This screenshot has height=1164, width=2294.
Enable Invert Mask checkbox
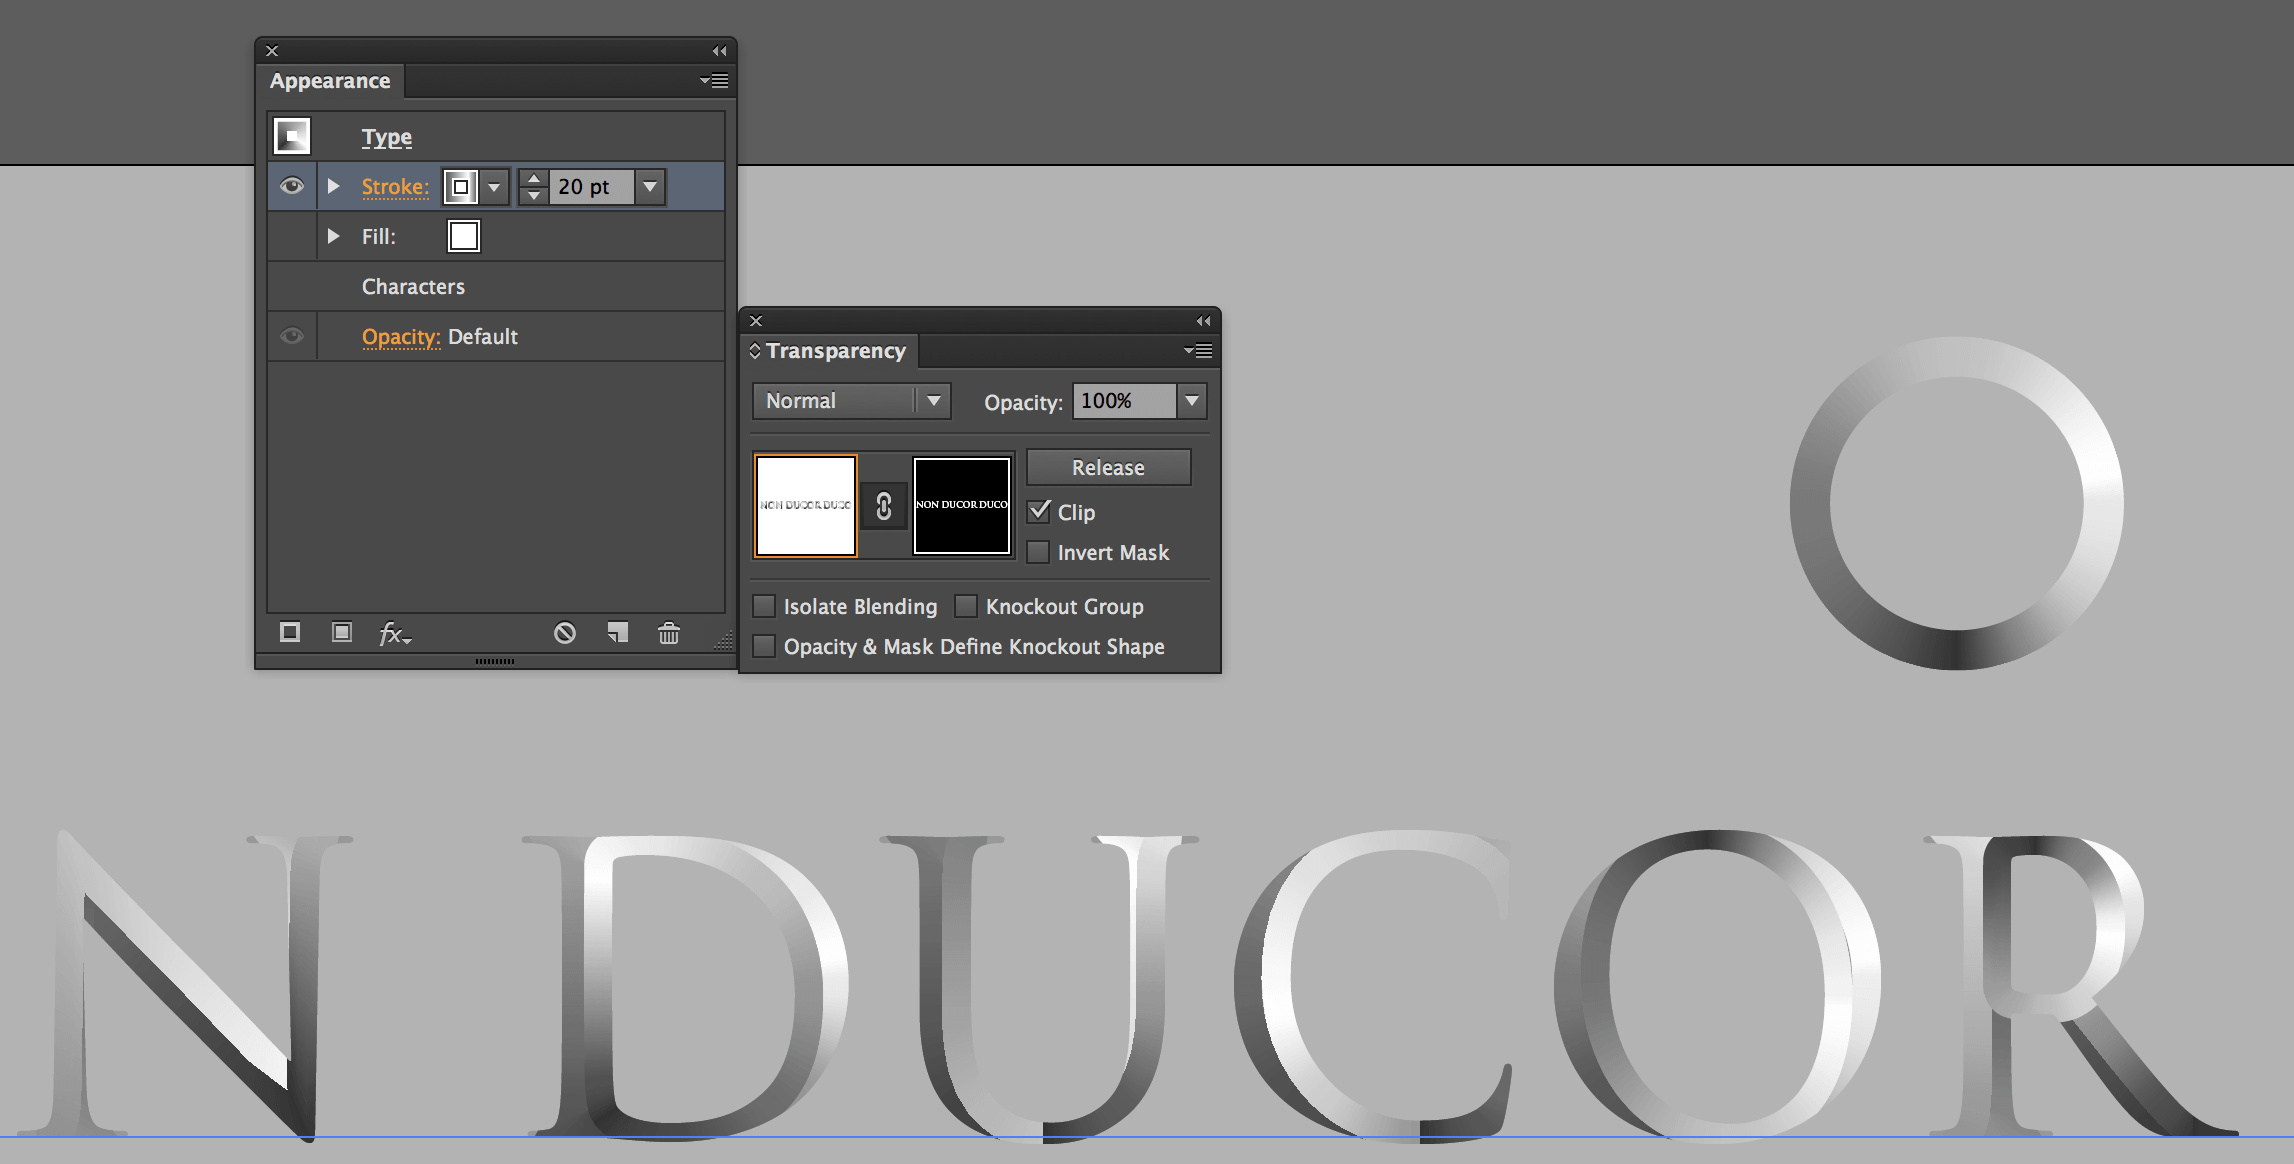(x=1039, y=552)
